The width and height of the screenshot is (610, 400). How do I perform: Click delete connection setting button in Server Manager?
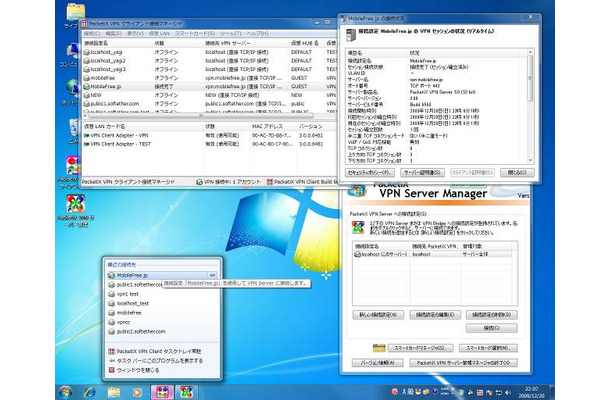click(x=492, y=315)
